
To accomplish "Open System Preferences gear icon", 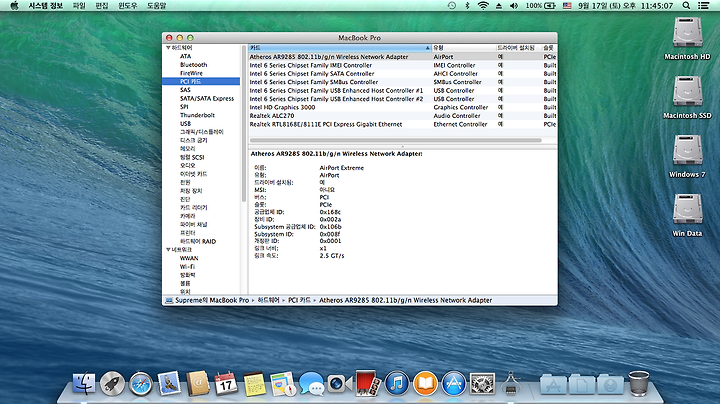I will [x=482, y=384].
